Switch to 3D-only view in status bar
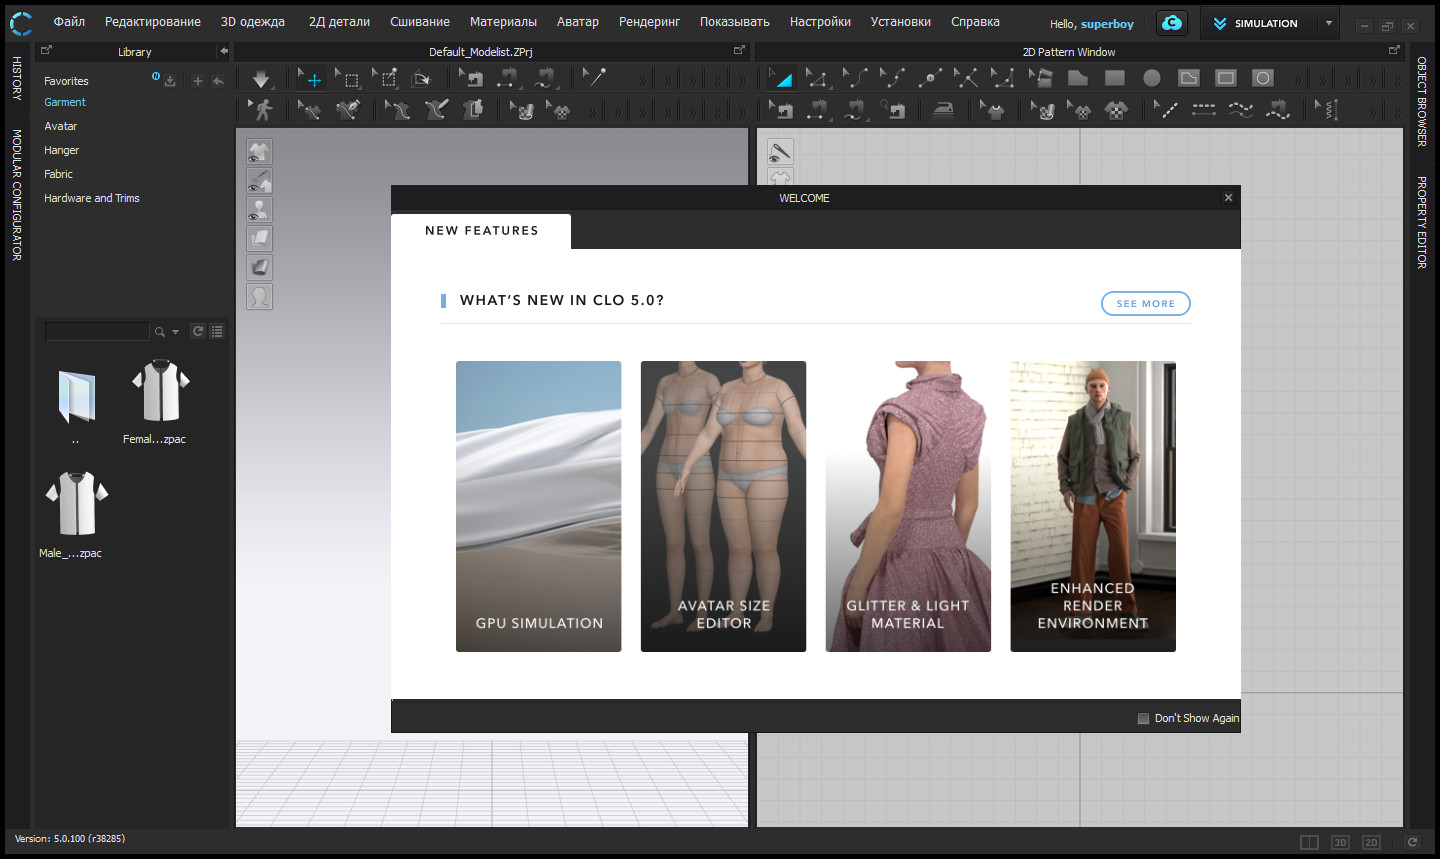This screenshot has width=1440, height=859. 1340,842
